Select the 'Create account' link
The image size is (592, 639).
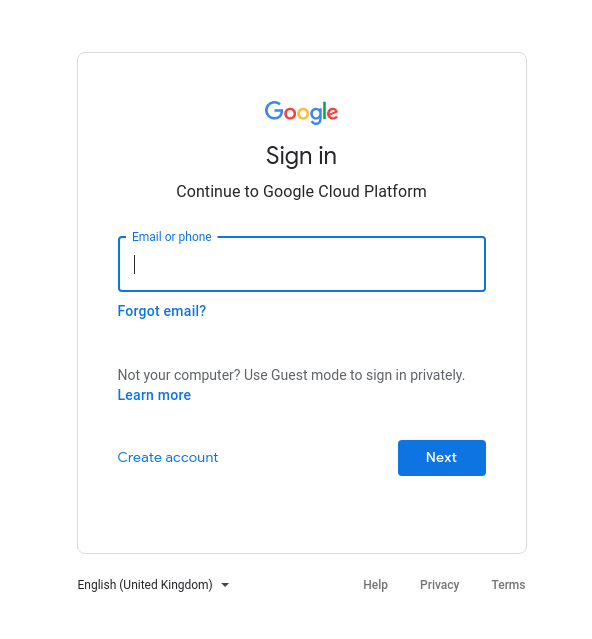coord(168,457)
